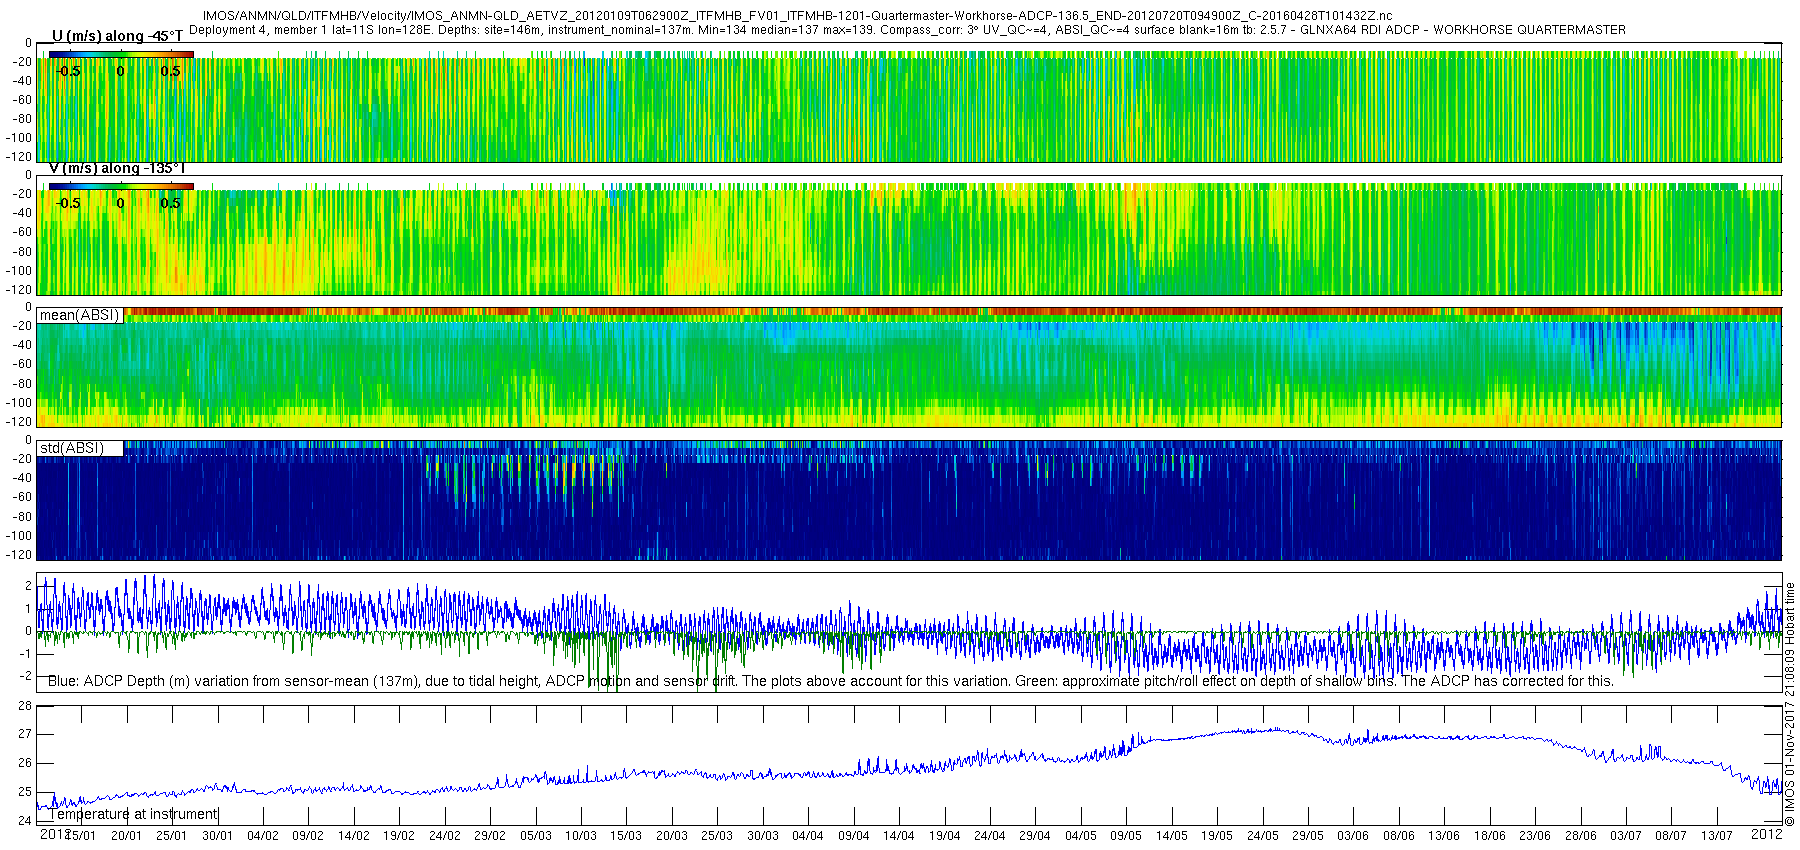Select the 24/05 date tick label
The height and width of the screenshot is (850, 1800).
1262,836
